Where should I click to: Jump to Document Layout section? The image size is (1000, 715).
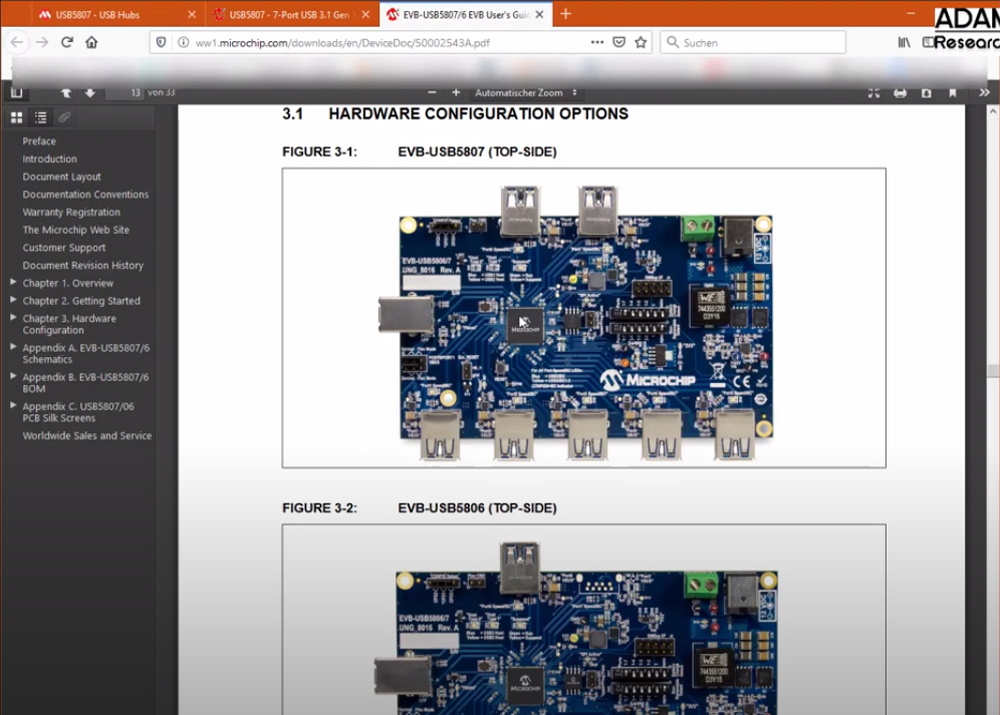tap(62, 177)
